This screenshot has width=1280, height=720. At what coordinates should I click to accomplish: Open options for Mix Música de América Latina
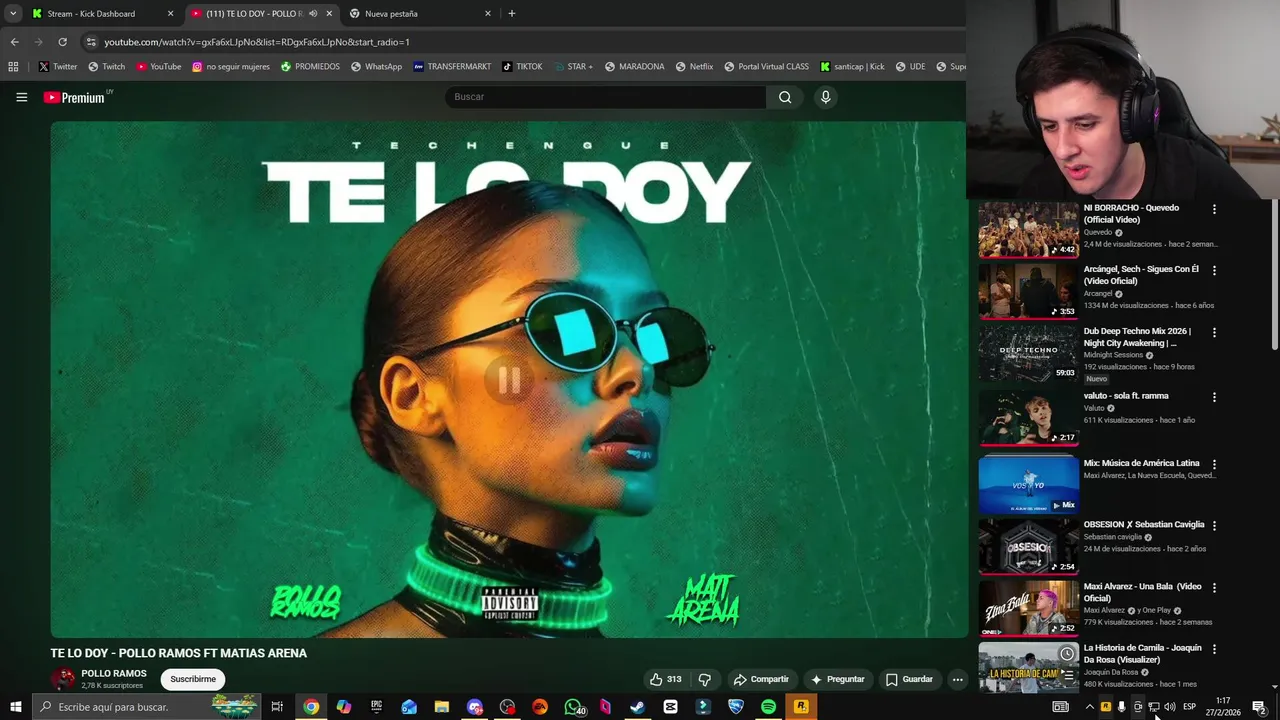pyautogui.click(x=1214, y=464)
